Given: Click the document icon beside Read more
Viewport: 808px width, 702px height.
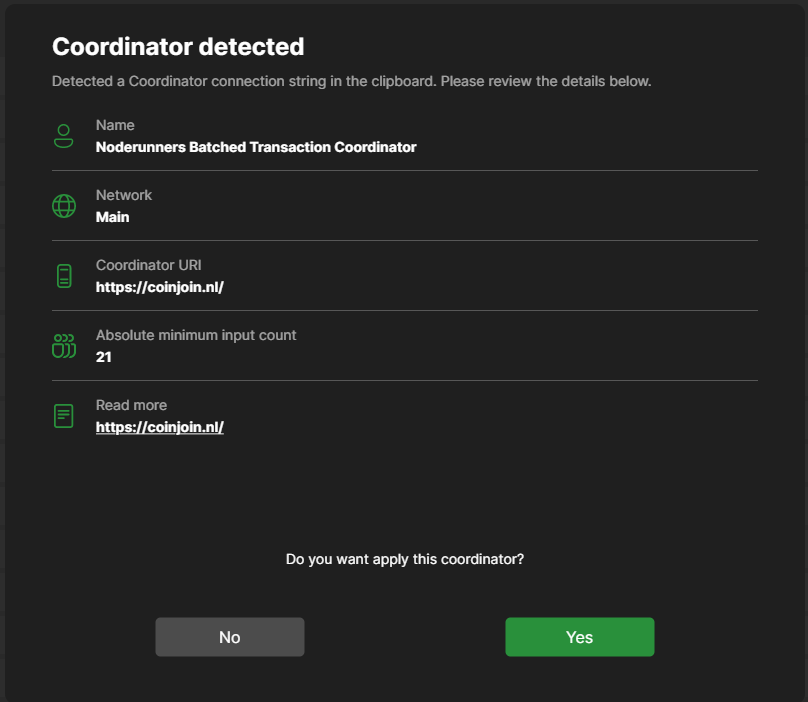Looking at the screenshot, I should point(64,416).
